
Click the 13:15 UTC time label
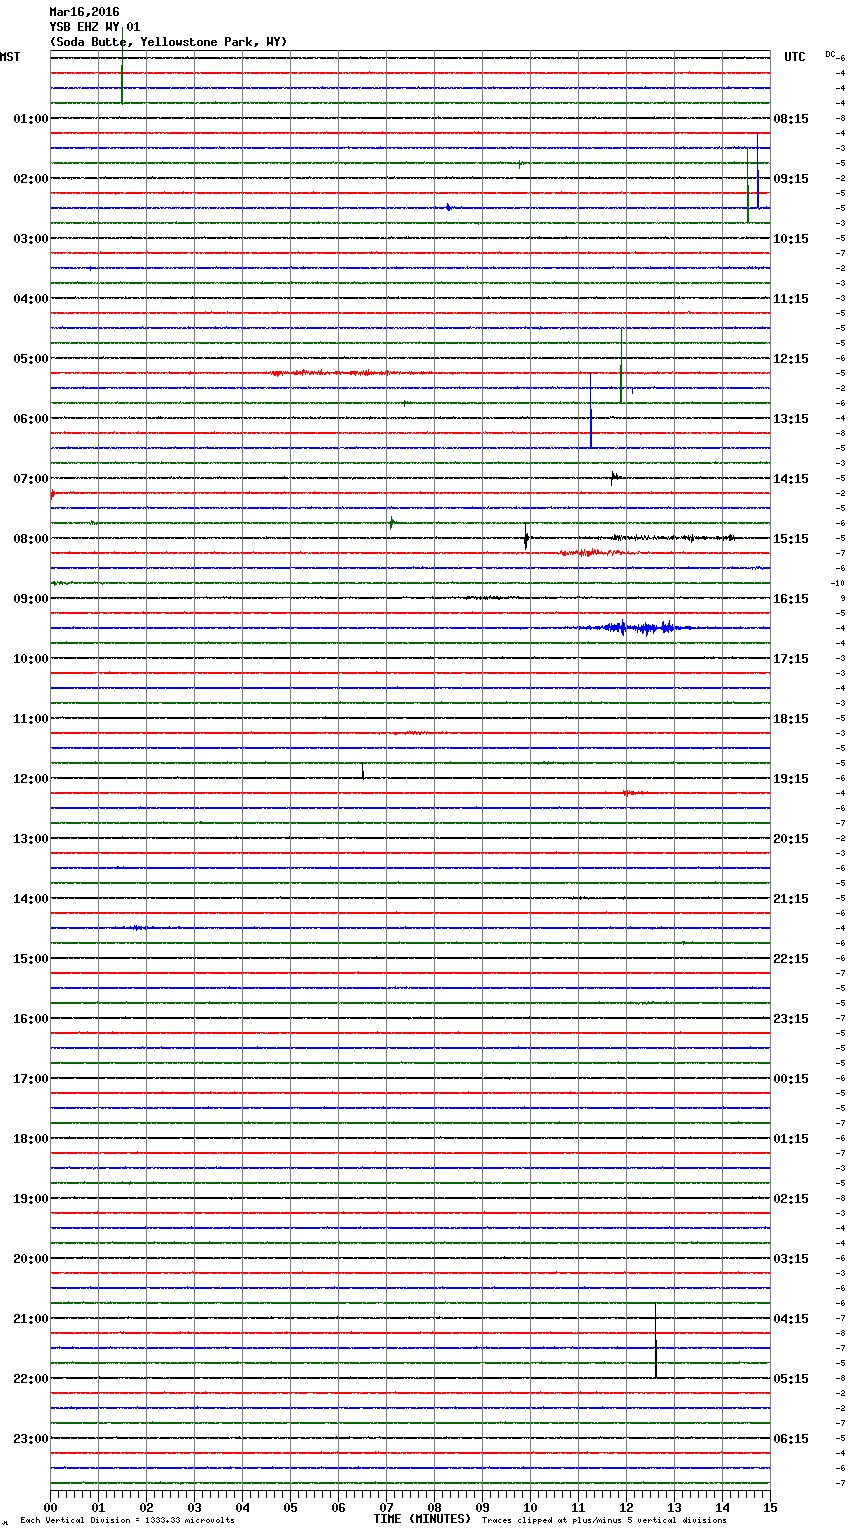point(791,419)
